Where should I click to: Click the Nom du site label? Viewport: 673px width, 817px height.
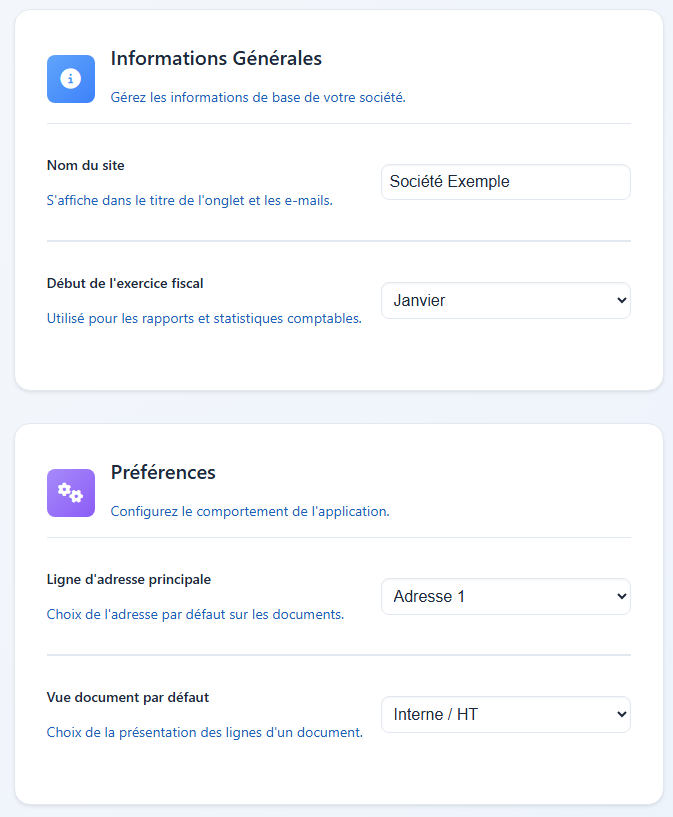[84, 165]
